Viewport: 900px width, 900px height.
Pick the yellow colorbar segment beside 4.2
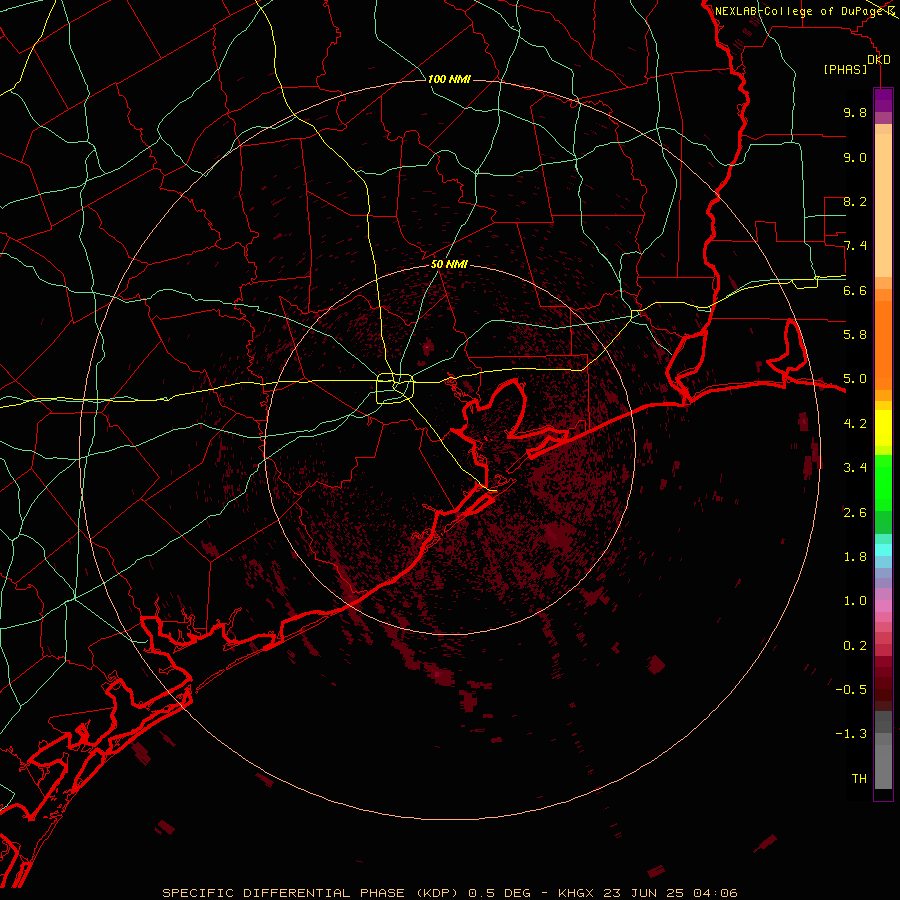pos(883,428)
